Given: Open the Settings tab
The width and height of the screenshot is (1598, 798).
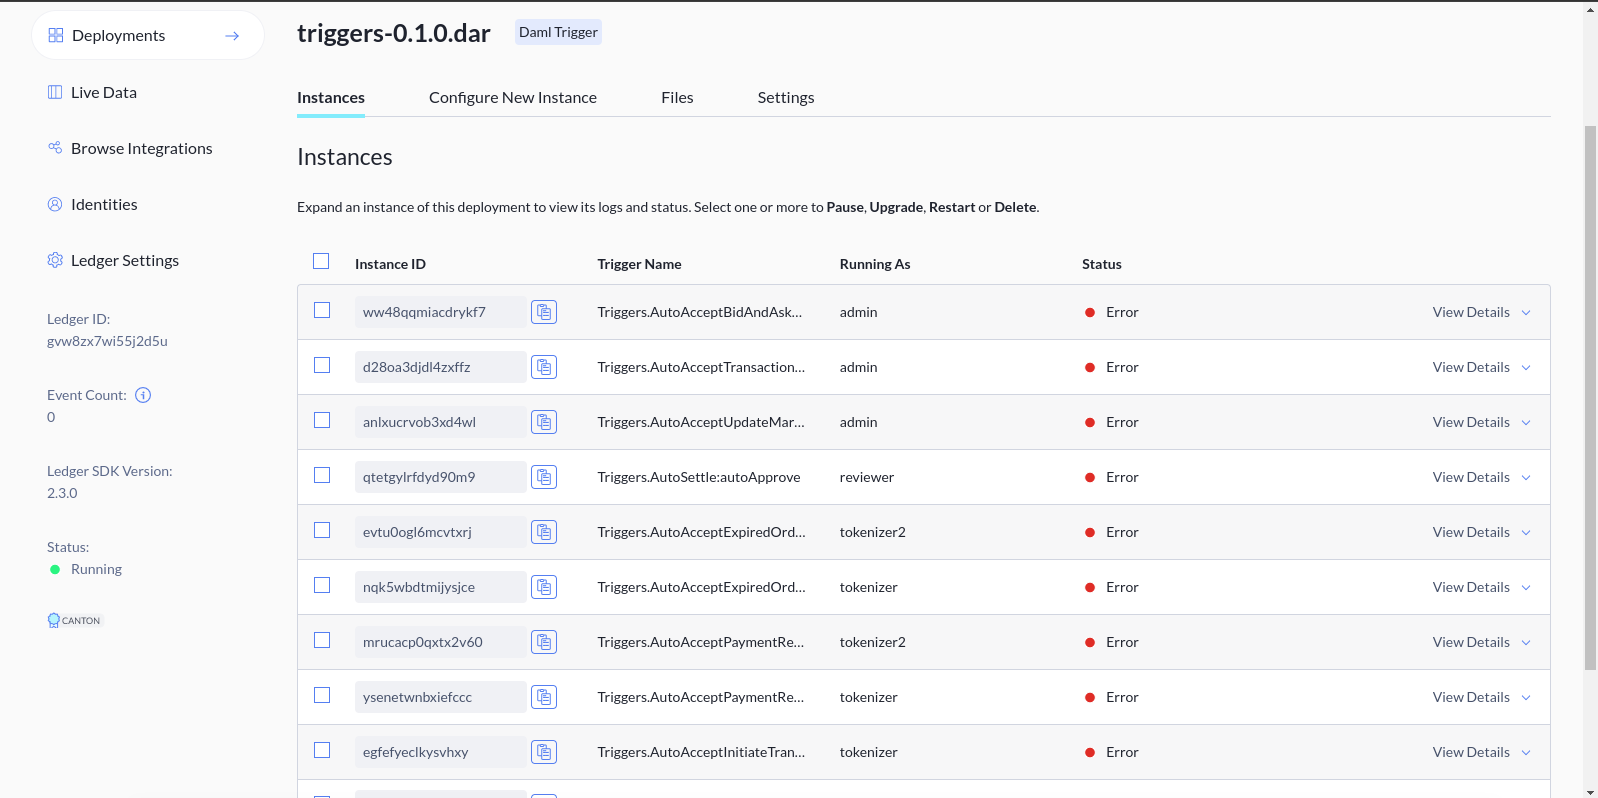Looking at the screenshot, I should tap(785, 97).
